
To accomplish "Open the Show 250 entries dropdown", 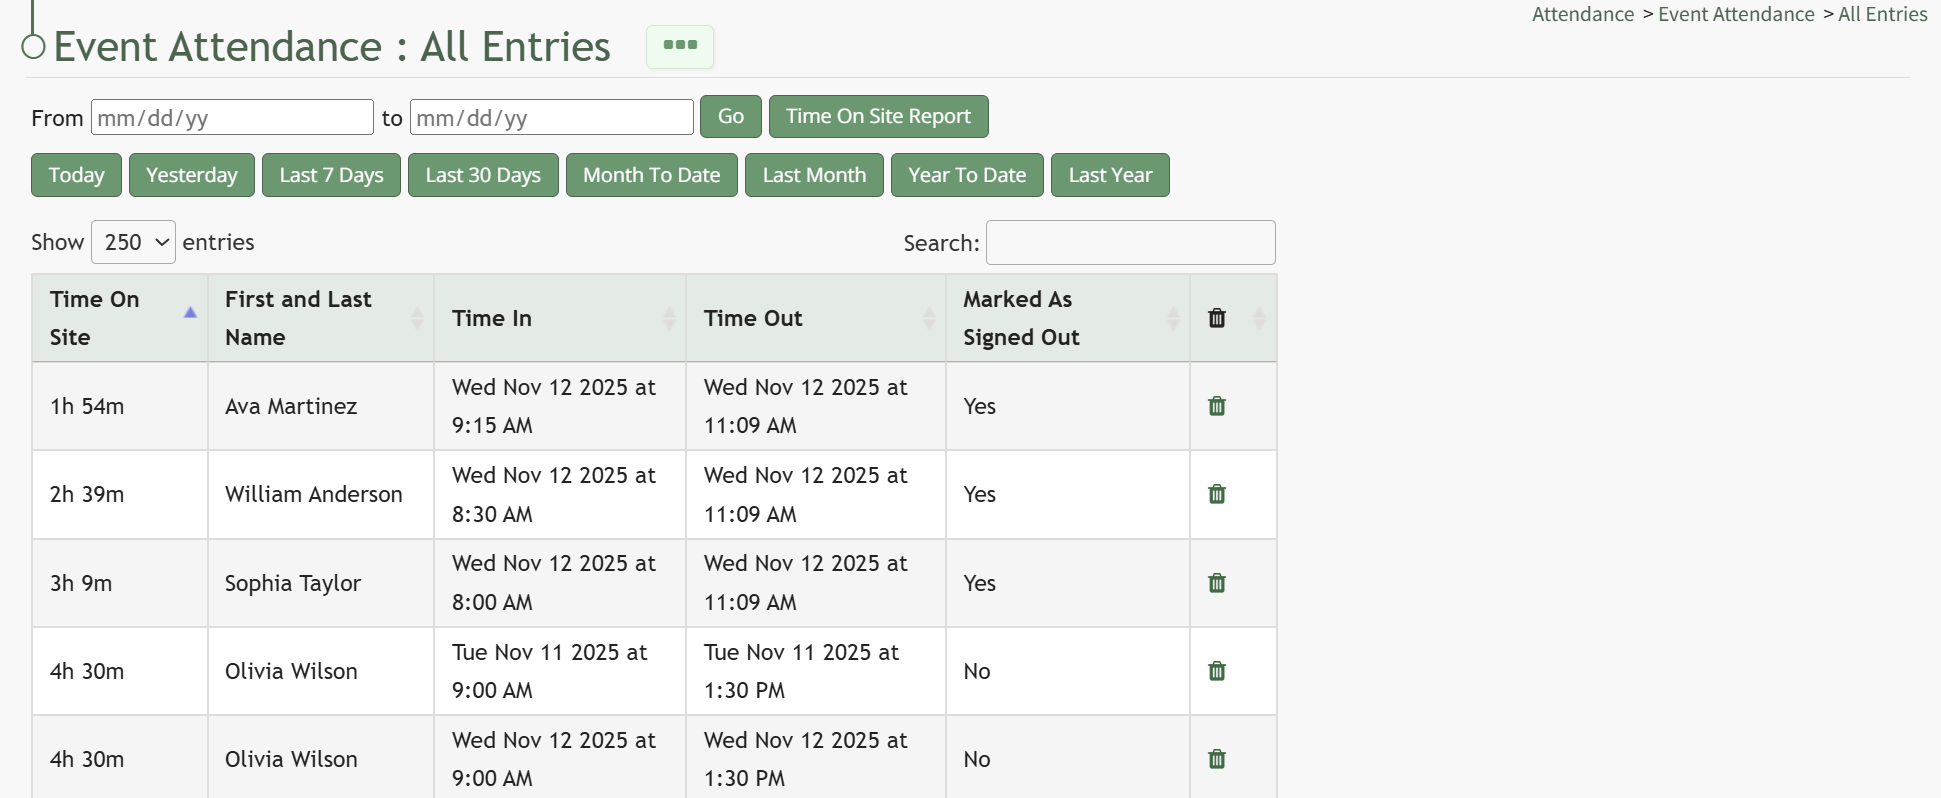I will (x=133, y=242).
